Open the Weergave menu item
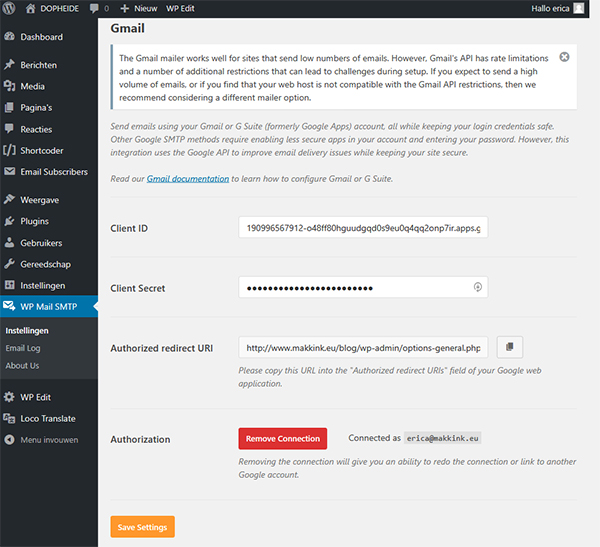 click(x=39, y=200)
